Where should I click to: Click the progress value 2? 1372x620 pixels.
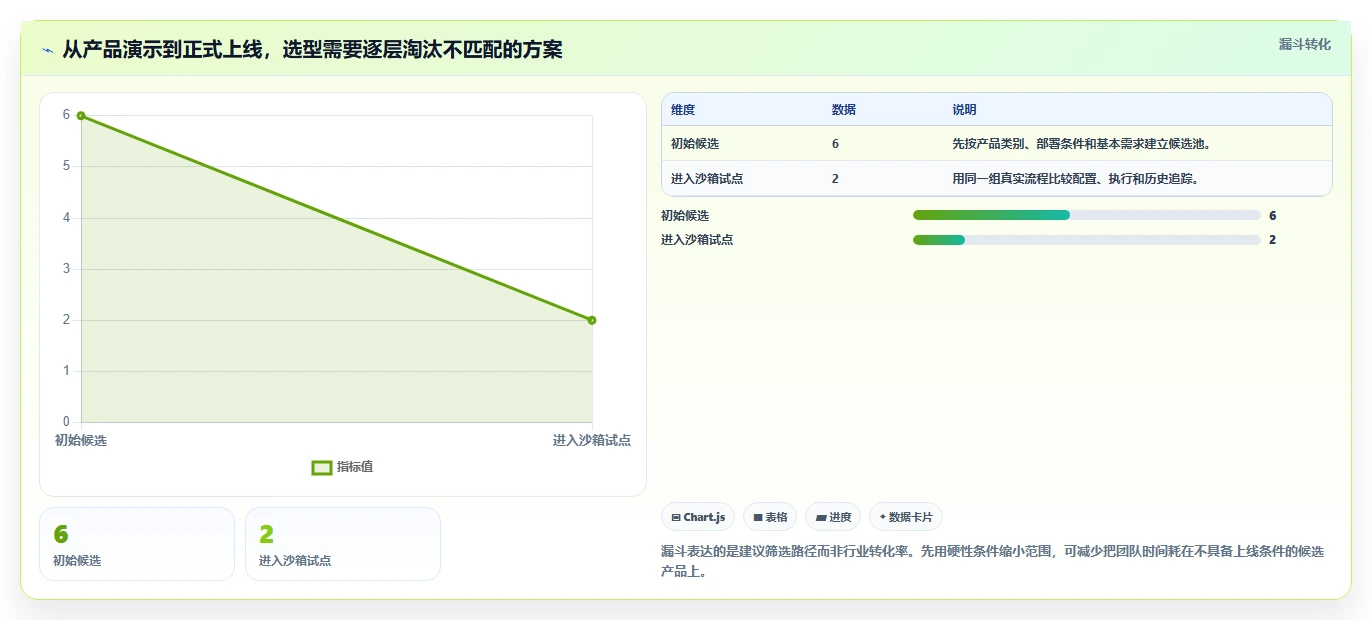tap(1273, 240)
